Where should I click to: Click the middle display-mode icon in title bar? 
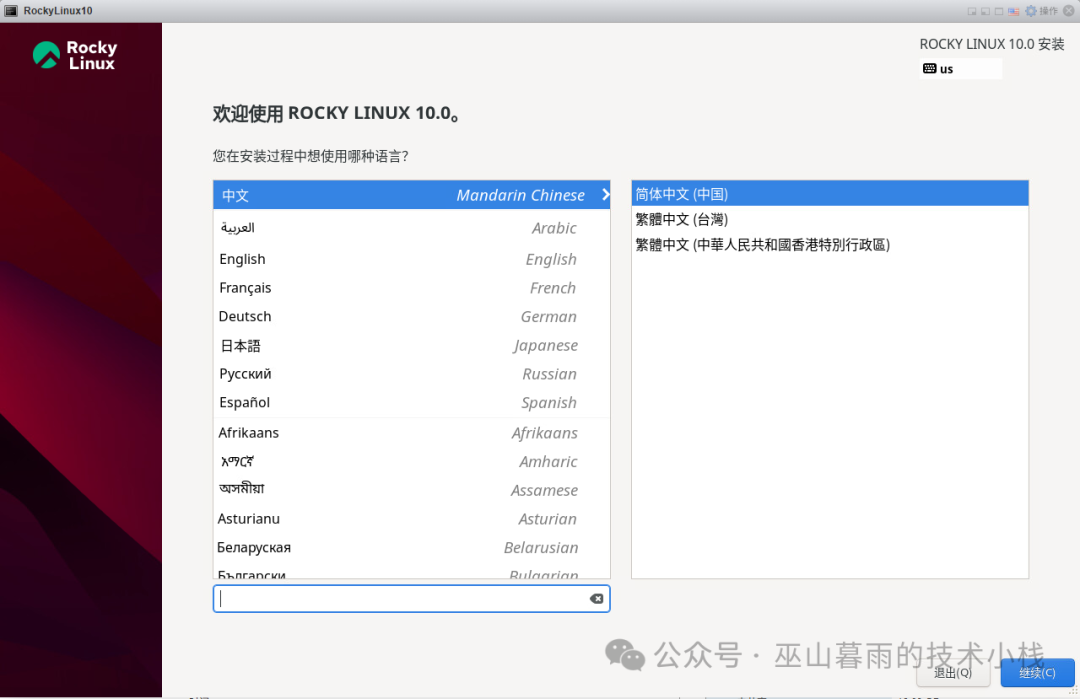point(987,10)
